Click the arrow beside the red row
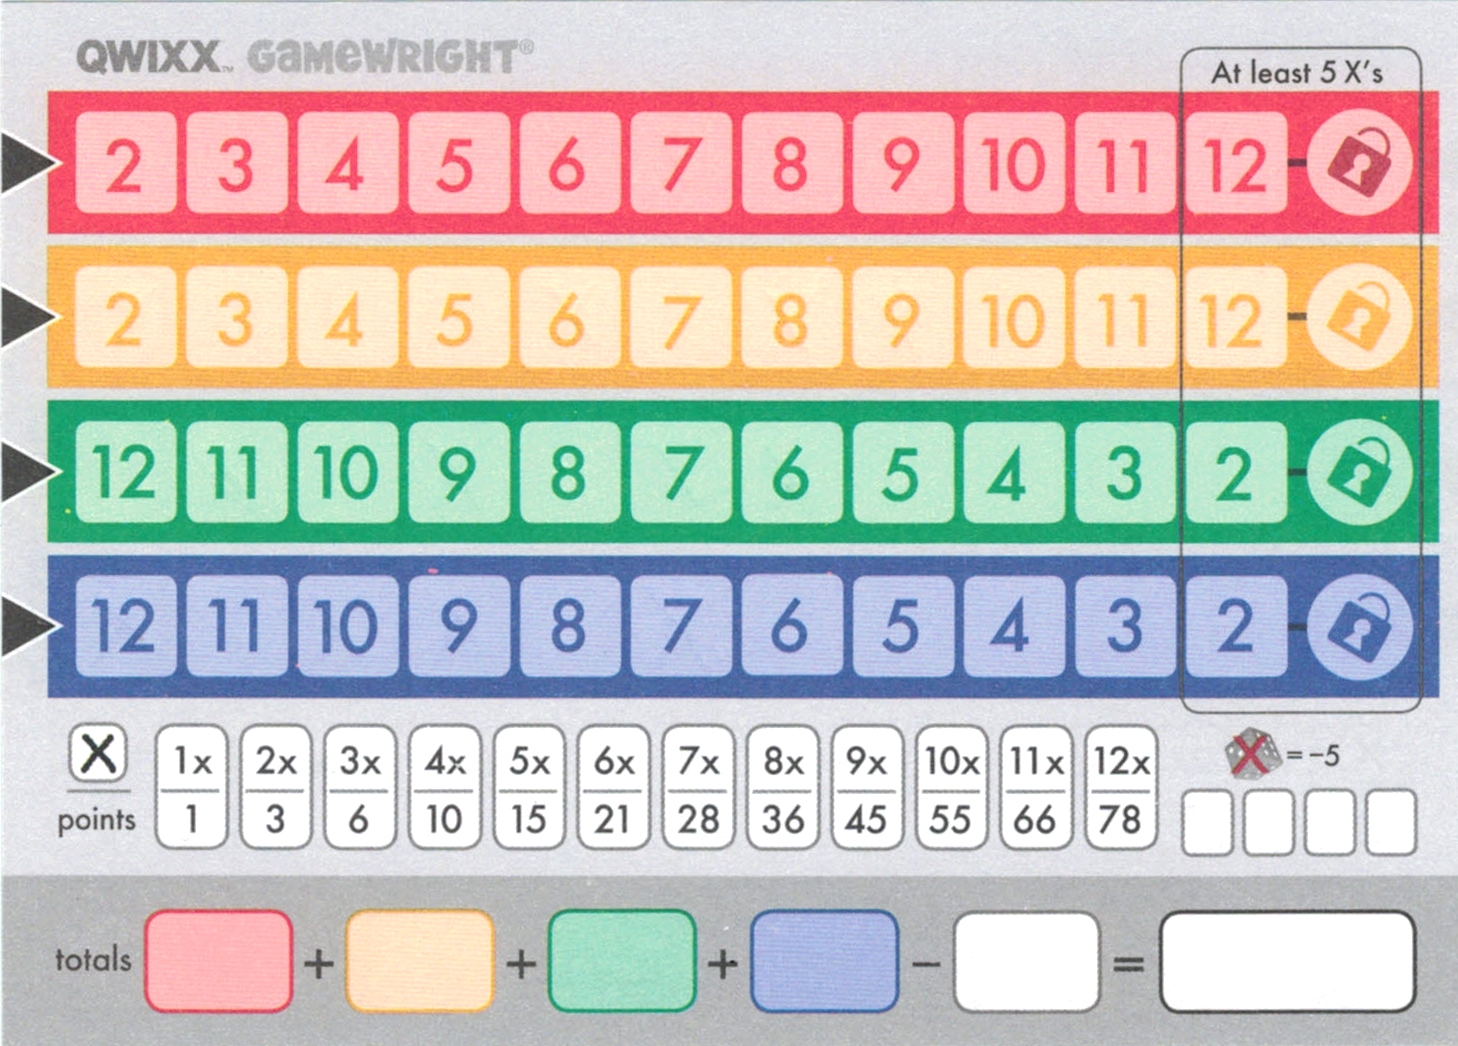Screen dimensions: 1458x1046 click(x=25, y=163)
